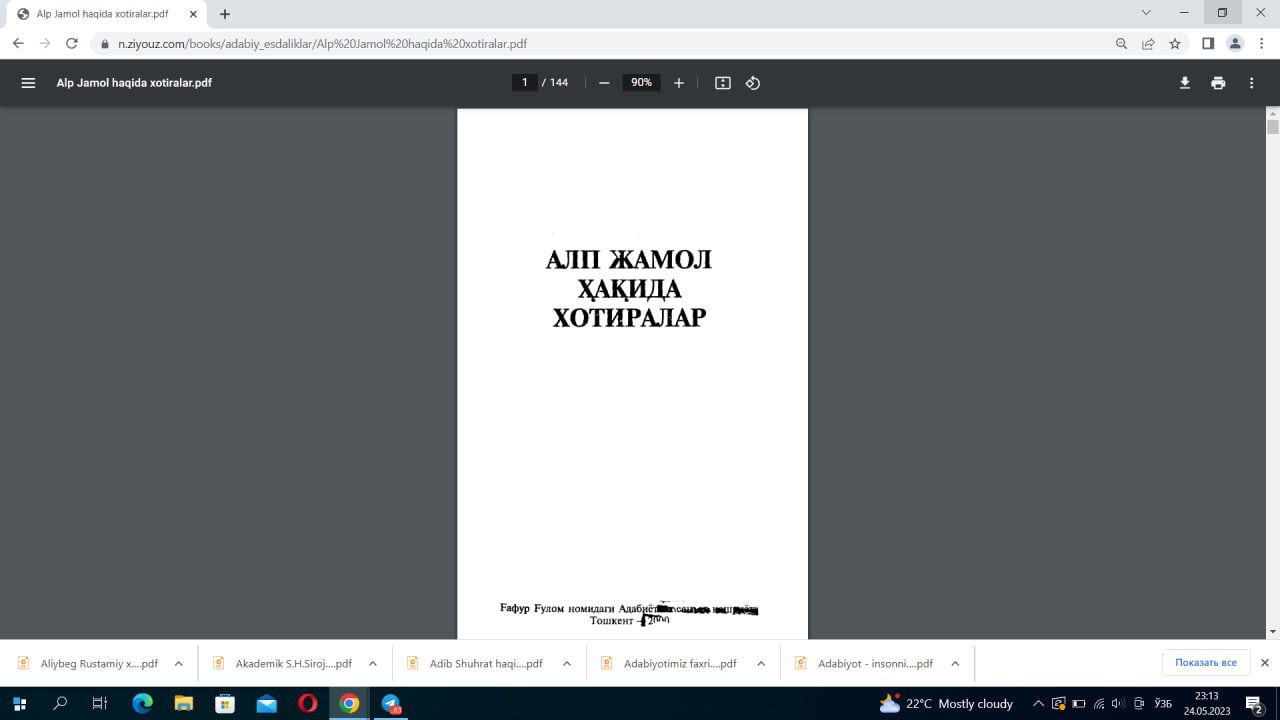Click the address bar URL field
This screenshot has width=1280, height=720.
click(600, 44)
